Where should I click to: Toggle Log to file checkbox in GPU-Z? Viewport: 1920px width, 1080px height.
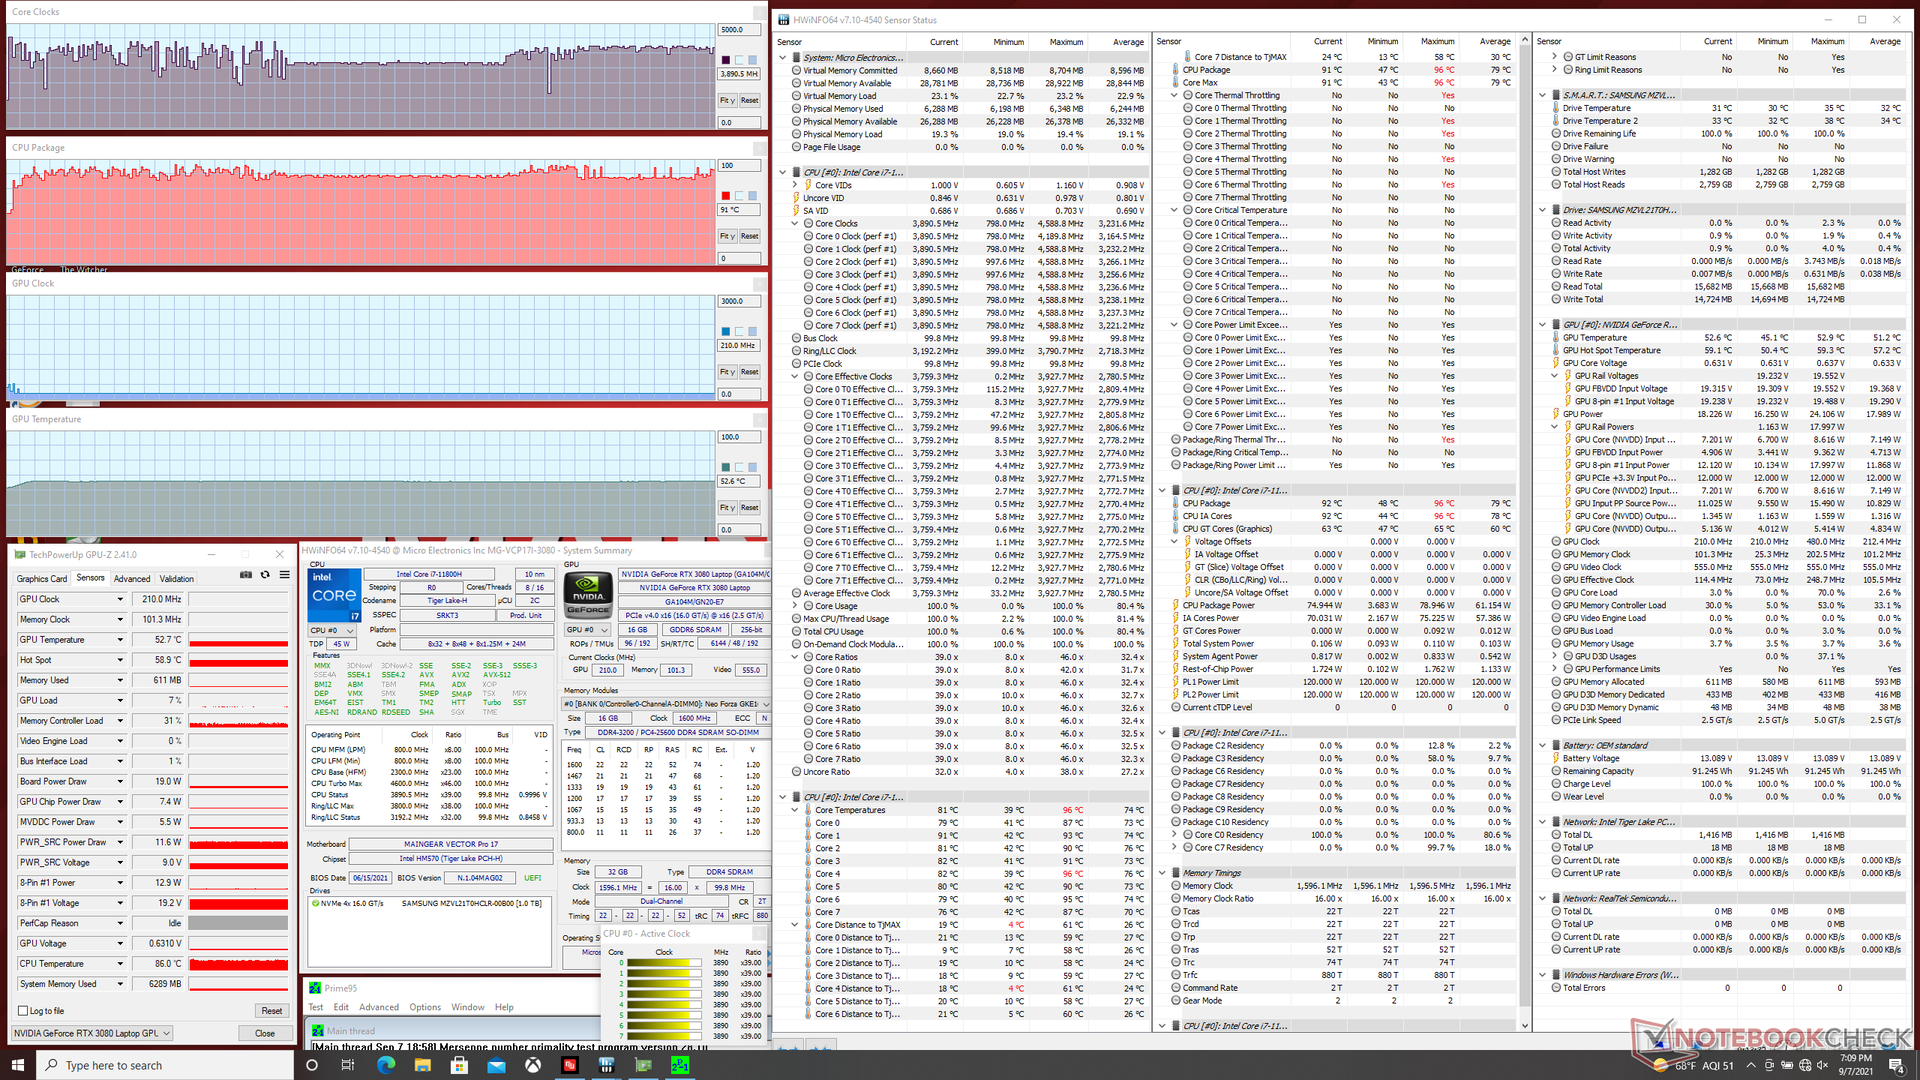click(x=22, y=1011)
